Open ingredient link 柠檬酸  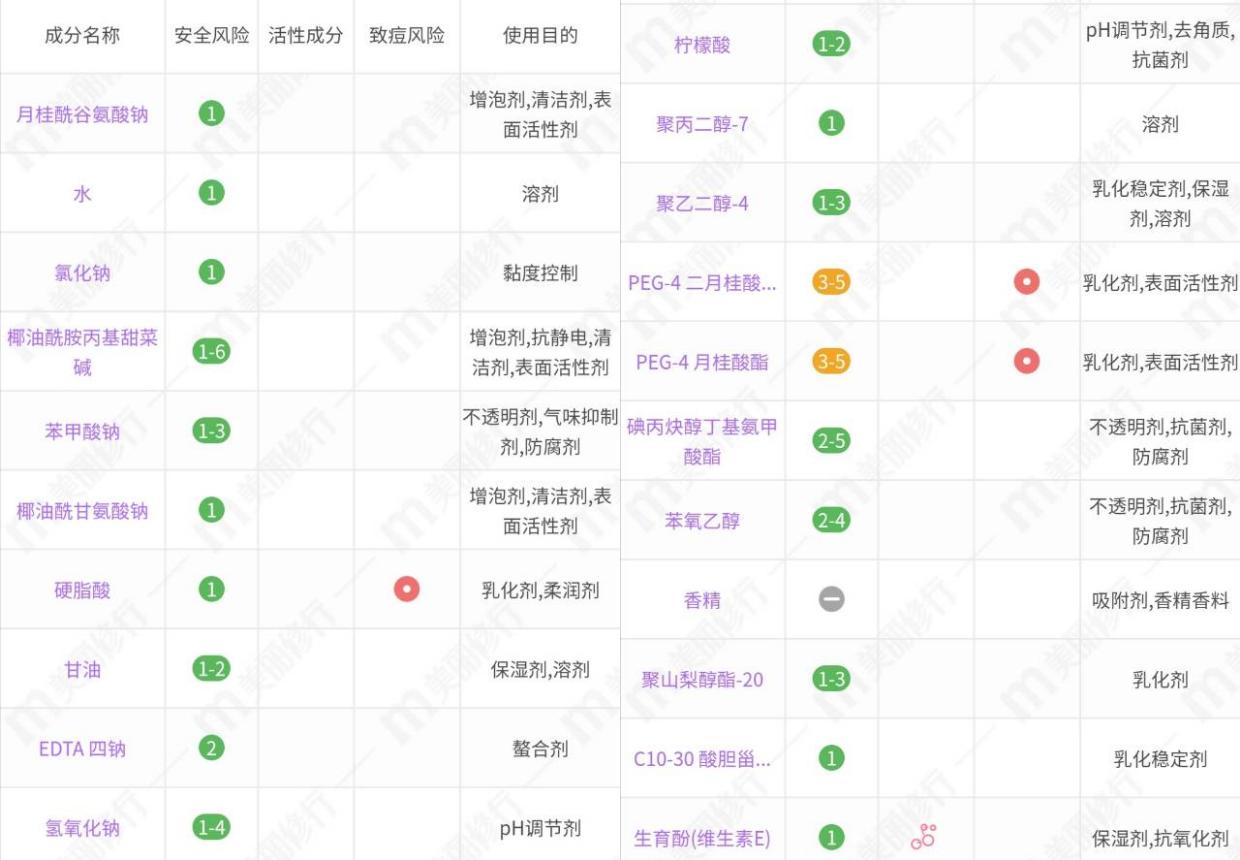pos(702,45)
